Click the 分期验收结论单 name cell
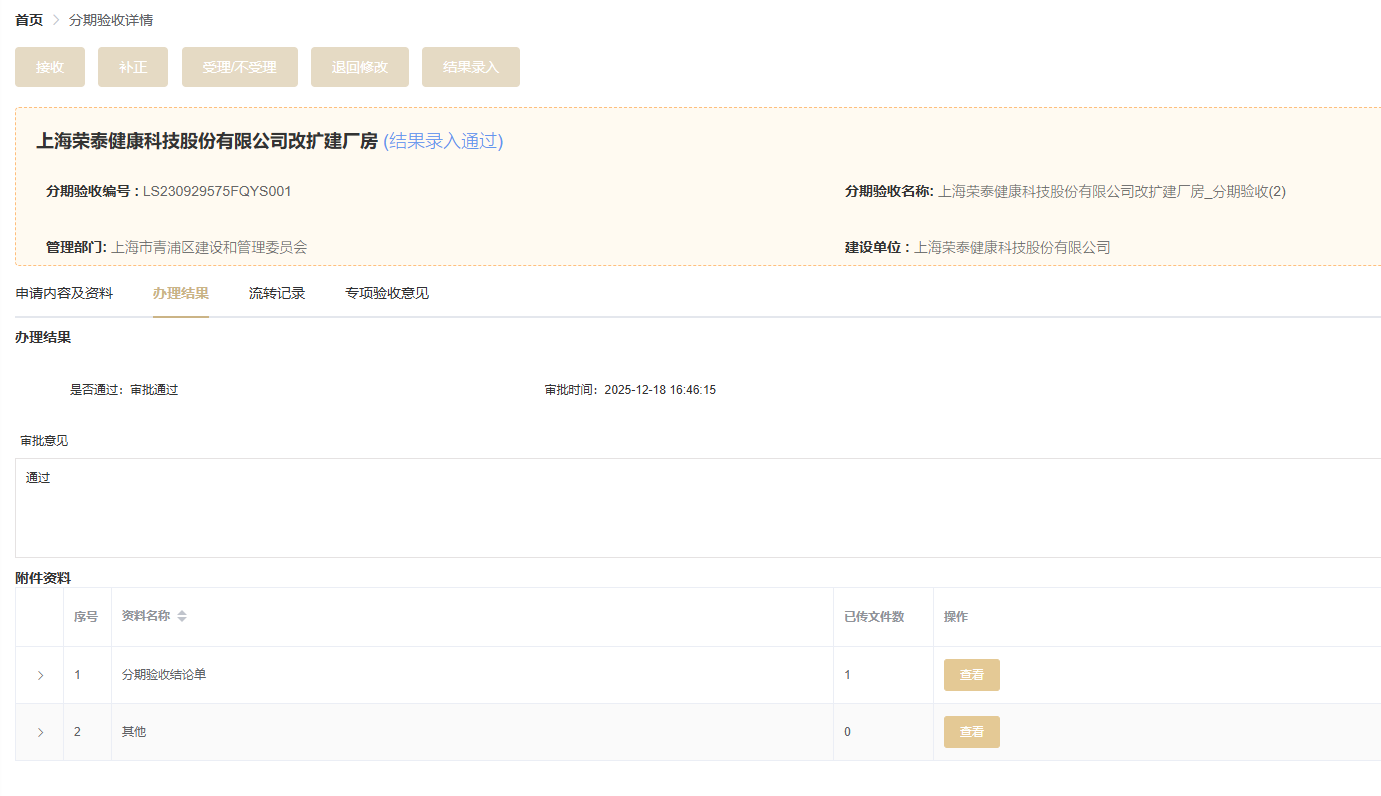Screen dimensions: 1381x796 point(164,675)
